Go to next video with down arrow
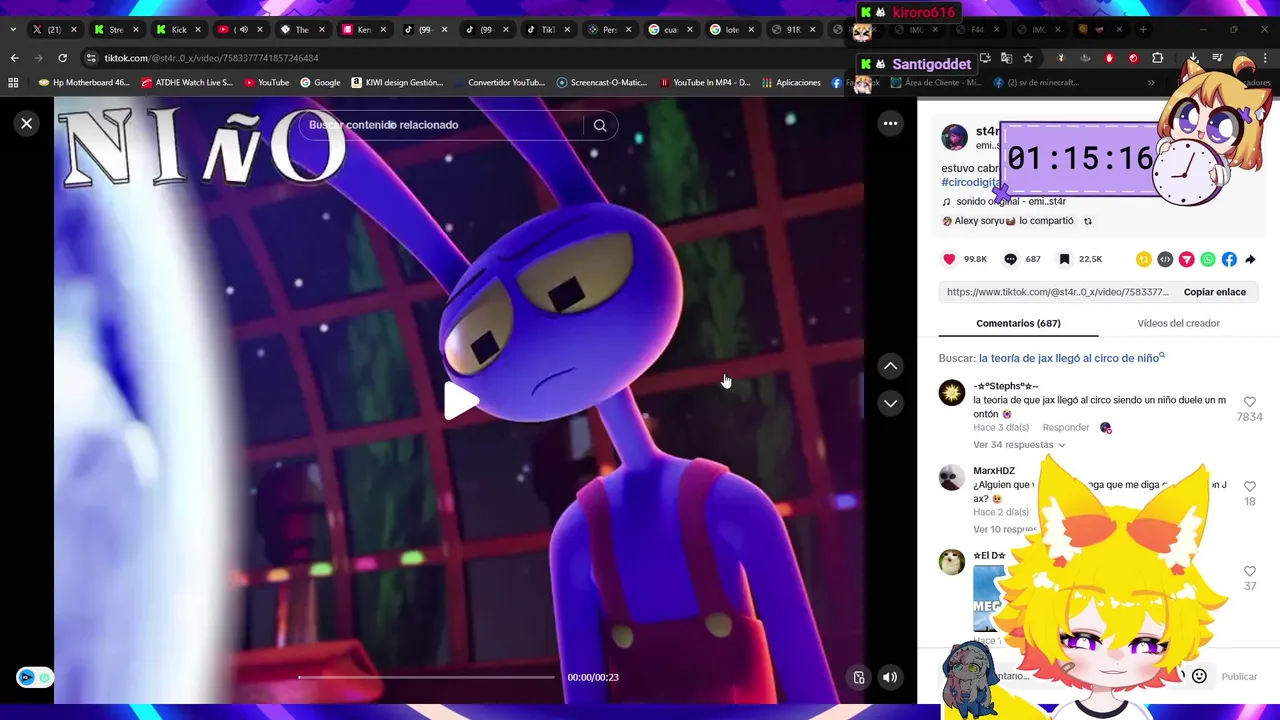Screen dimensions: 1280x720 click(x=890, y=403)
